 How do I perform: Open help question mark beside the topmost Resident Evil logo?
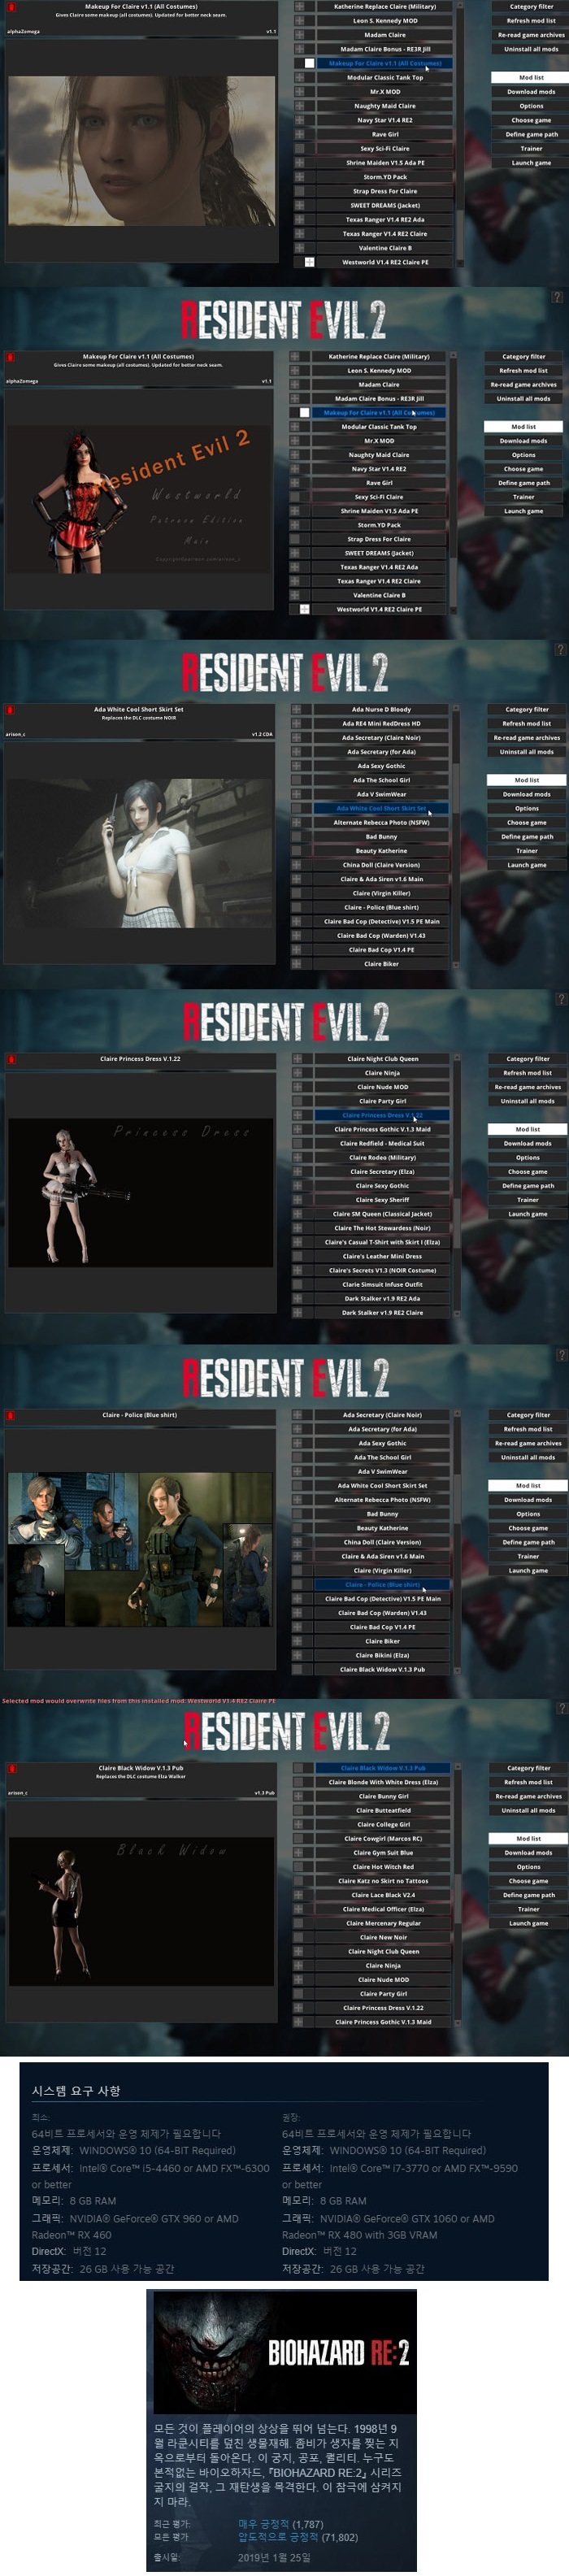point(557,297)
